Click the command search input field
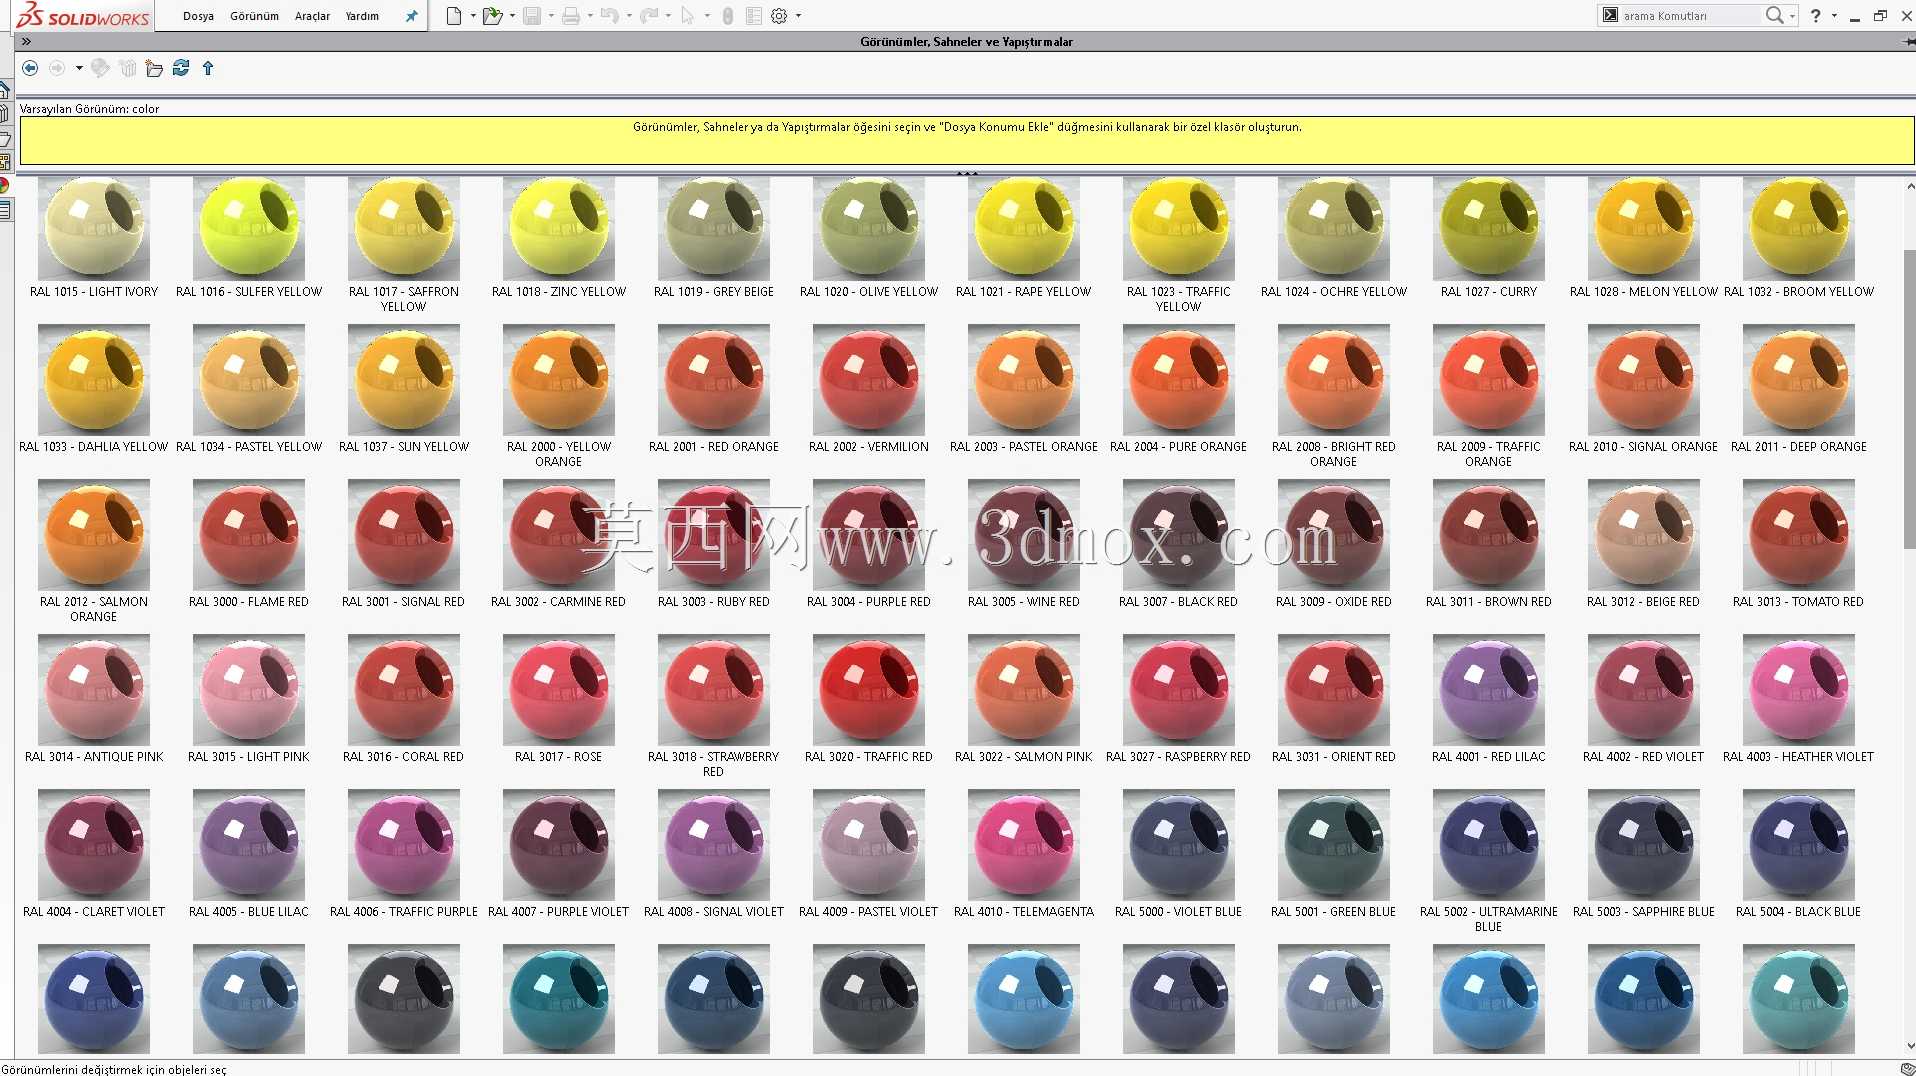This screenshot has height=1076, width=1916. pos(1690,15)
